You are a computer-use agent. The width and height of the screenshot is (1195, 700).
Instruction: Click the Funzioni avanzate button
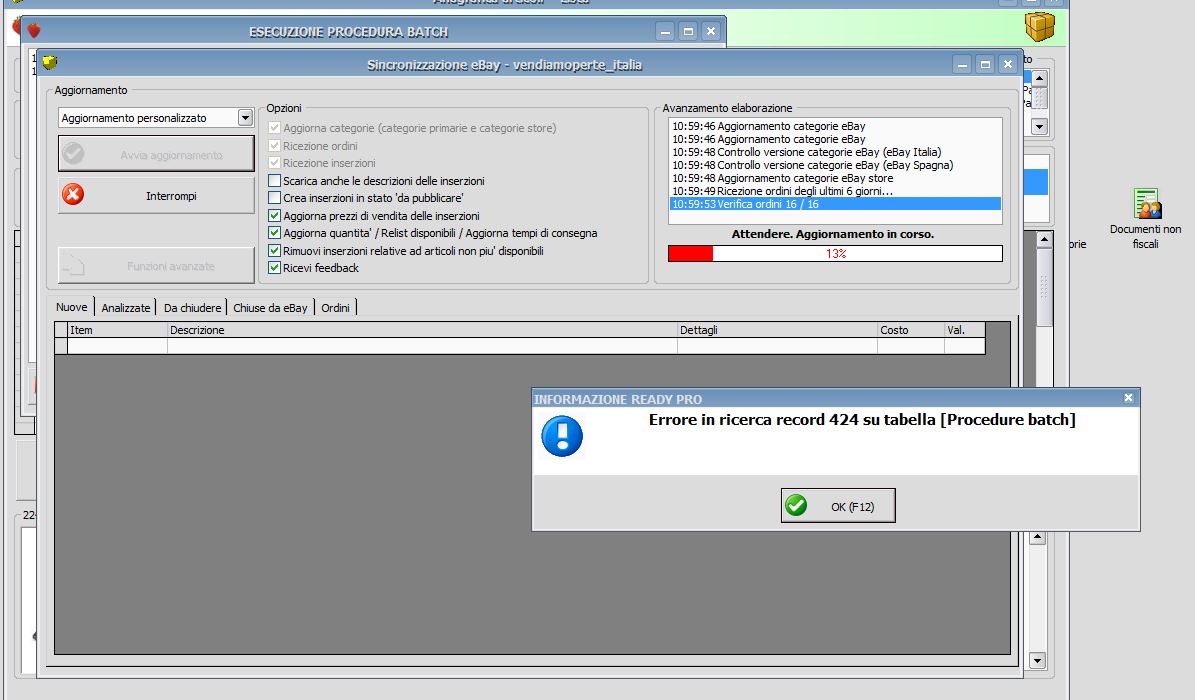[156, 265]
